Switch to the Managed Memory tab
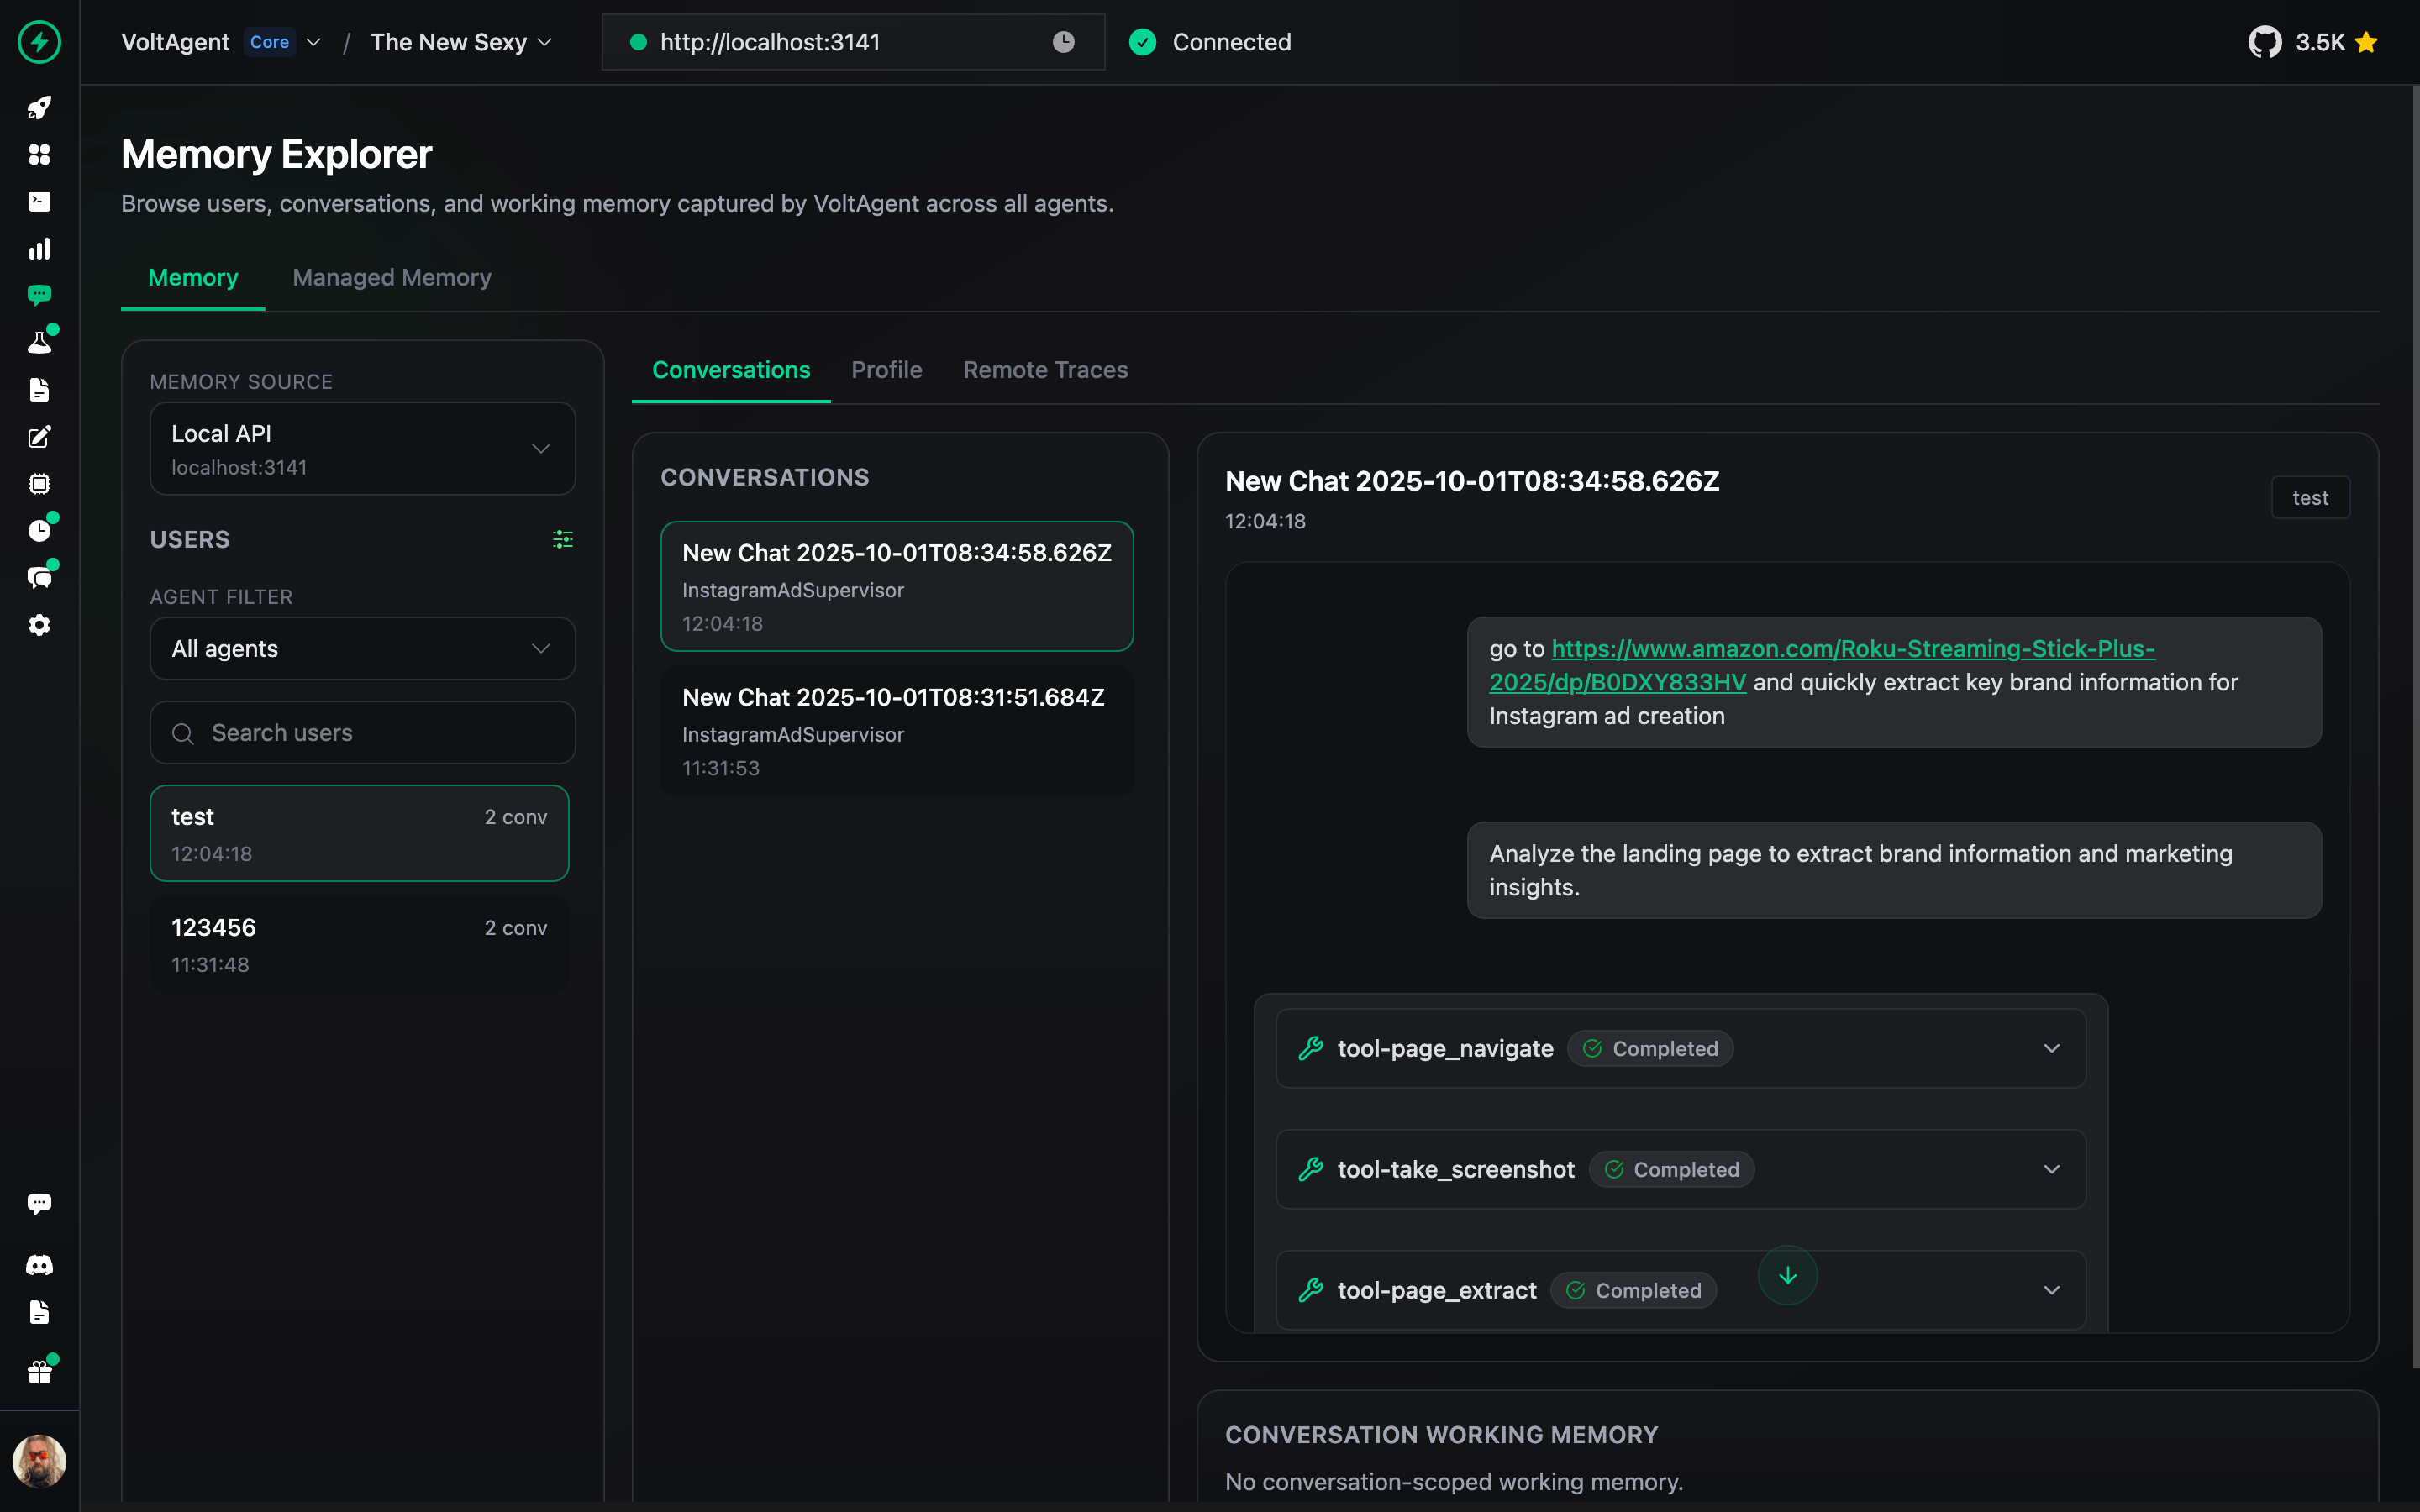The image size is (2420, 1512). tap(391, 277)
